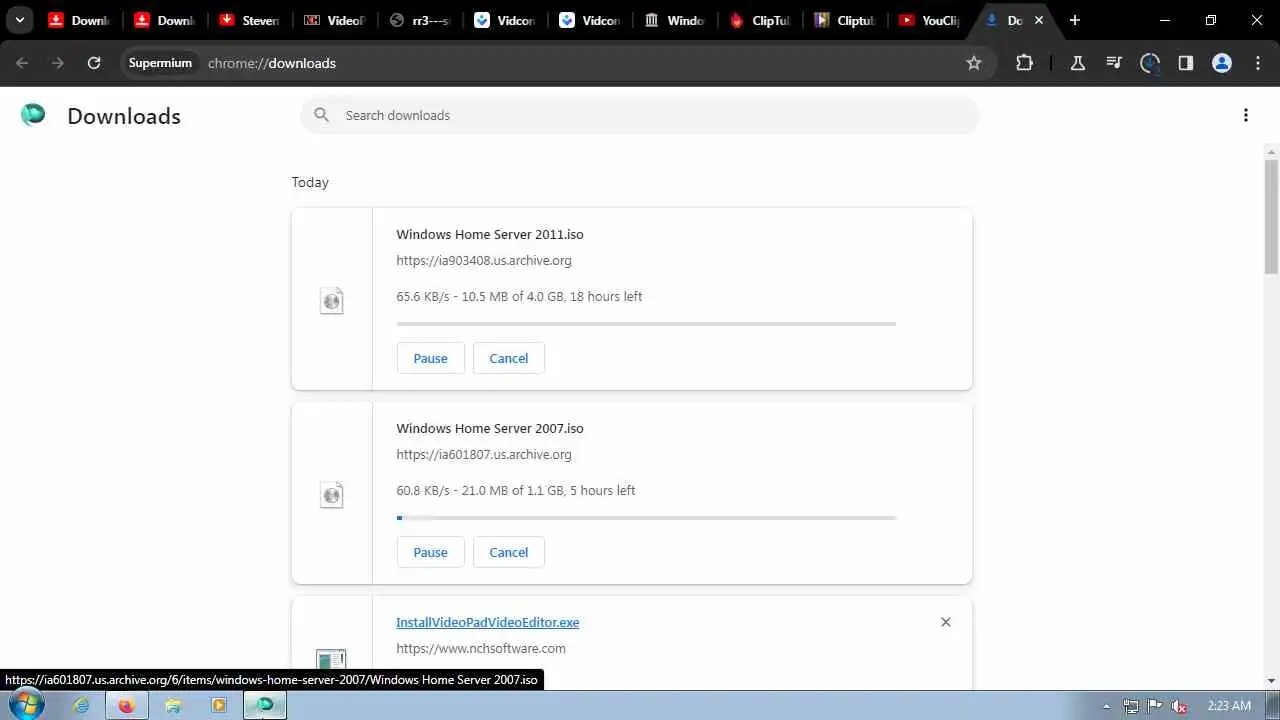Viewport: 1280px width, 720px height.
Task: Switch to the rr3---s tab
Action: tap(420, 20)
